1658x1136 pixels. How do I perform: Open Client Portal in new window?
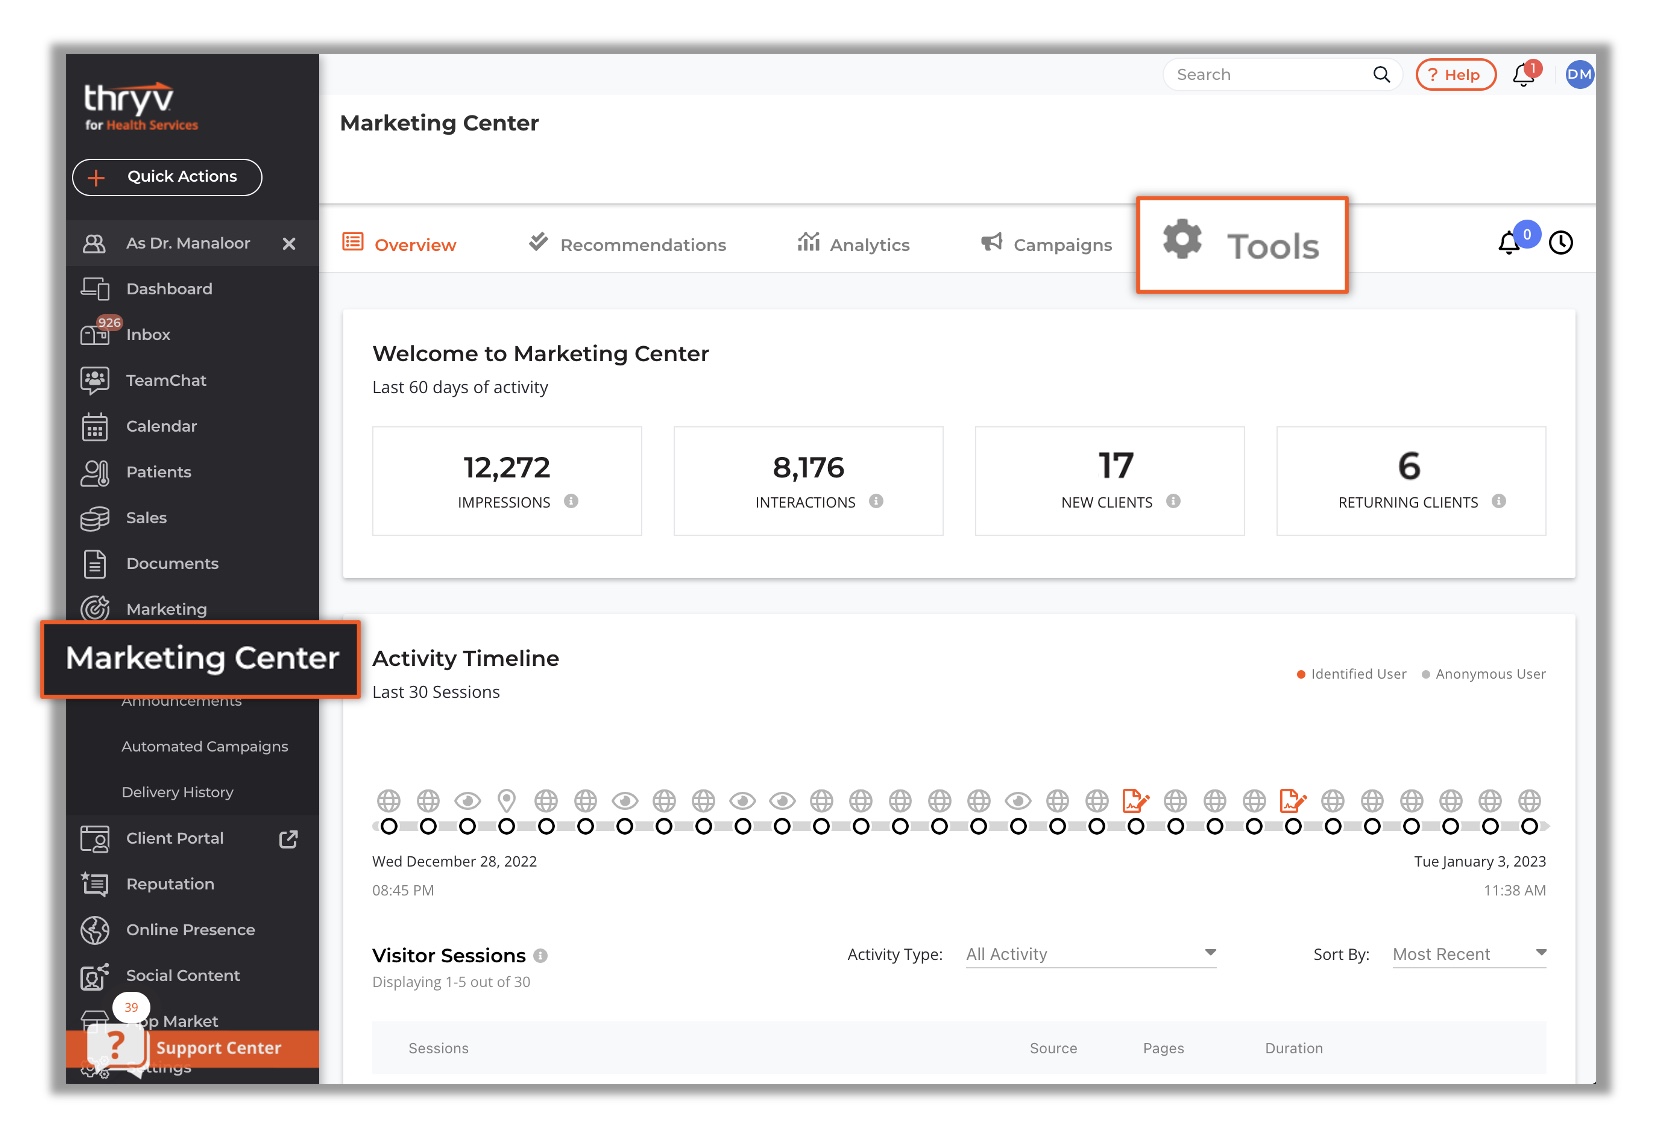(288, 839)
